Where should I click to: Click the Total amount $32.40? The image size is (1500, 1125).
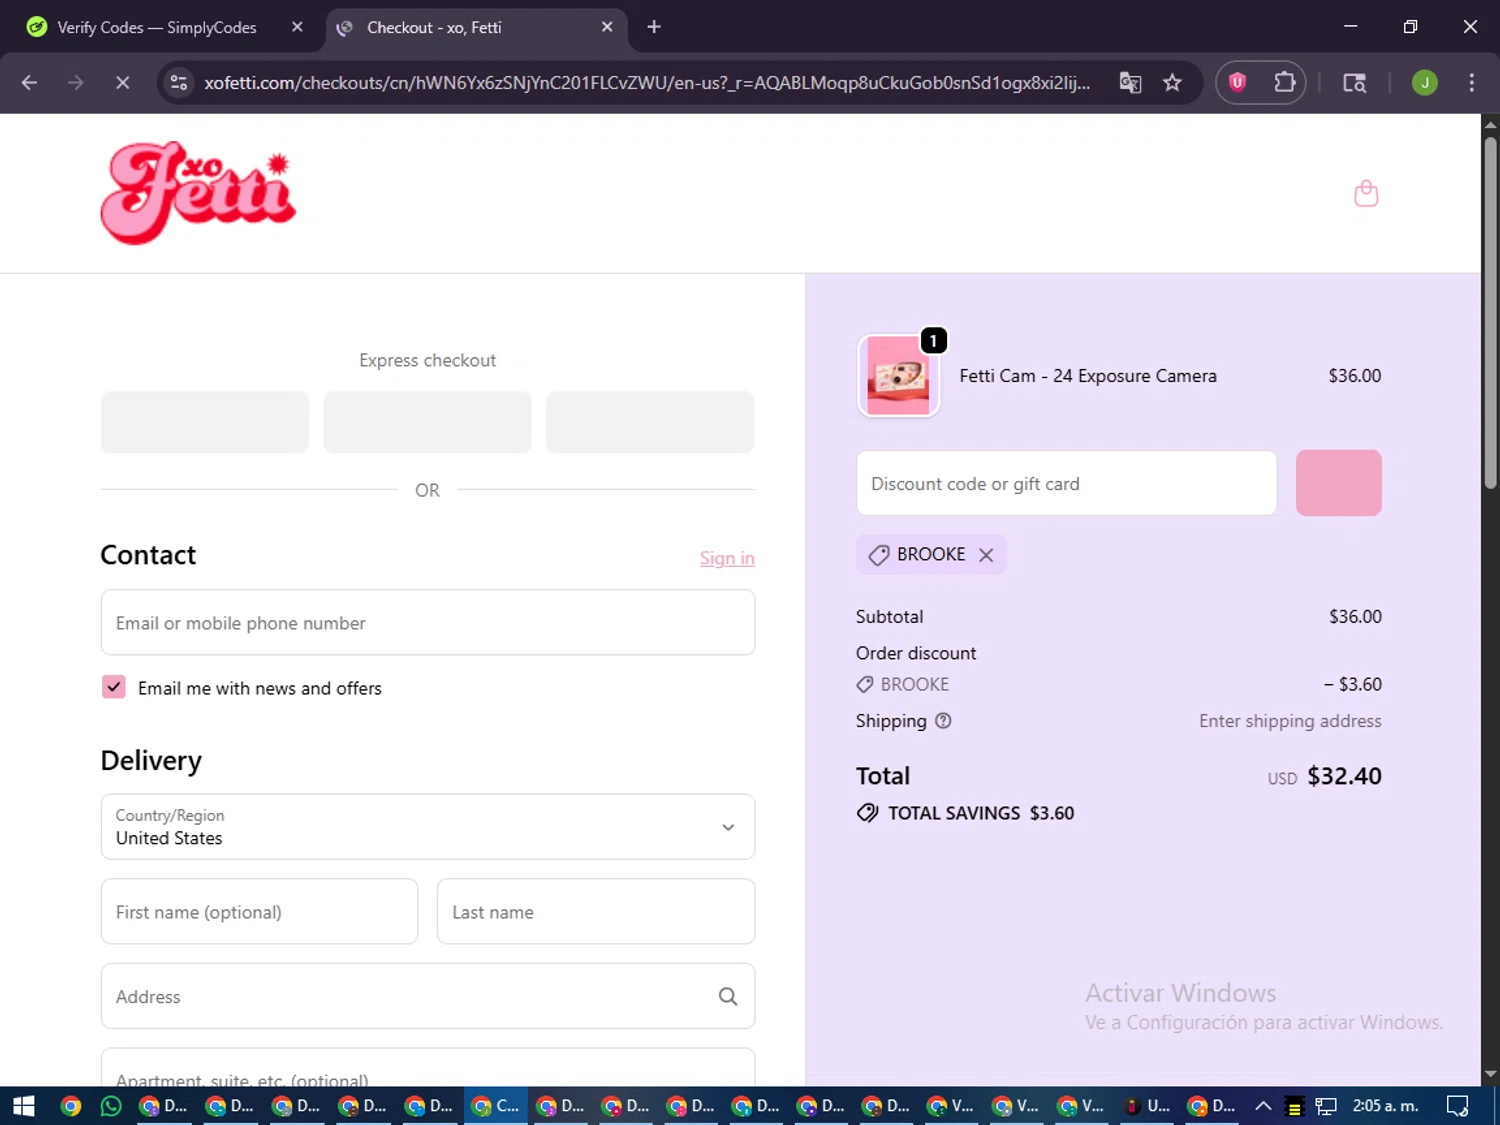pos(1344,776)
